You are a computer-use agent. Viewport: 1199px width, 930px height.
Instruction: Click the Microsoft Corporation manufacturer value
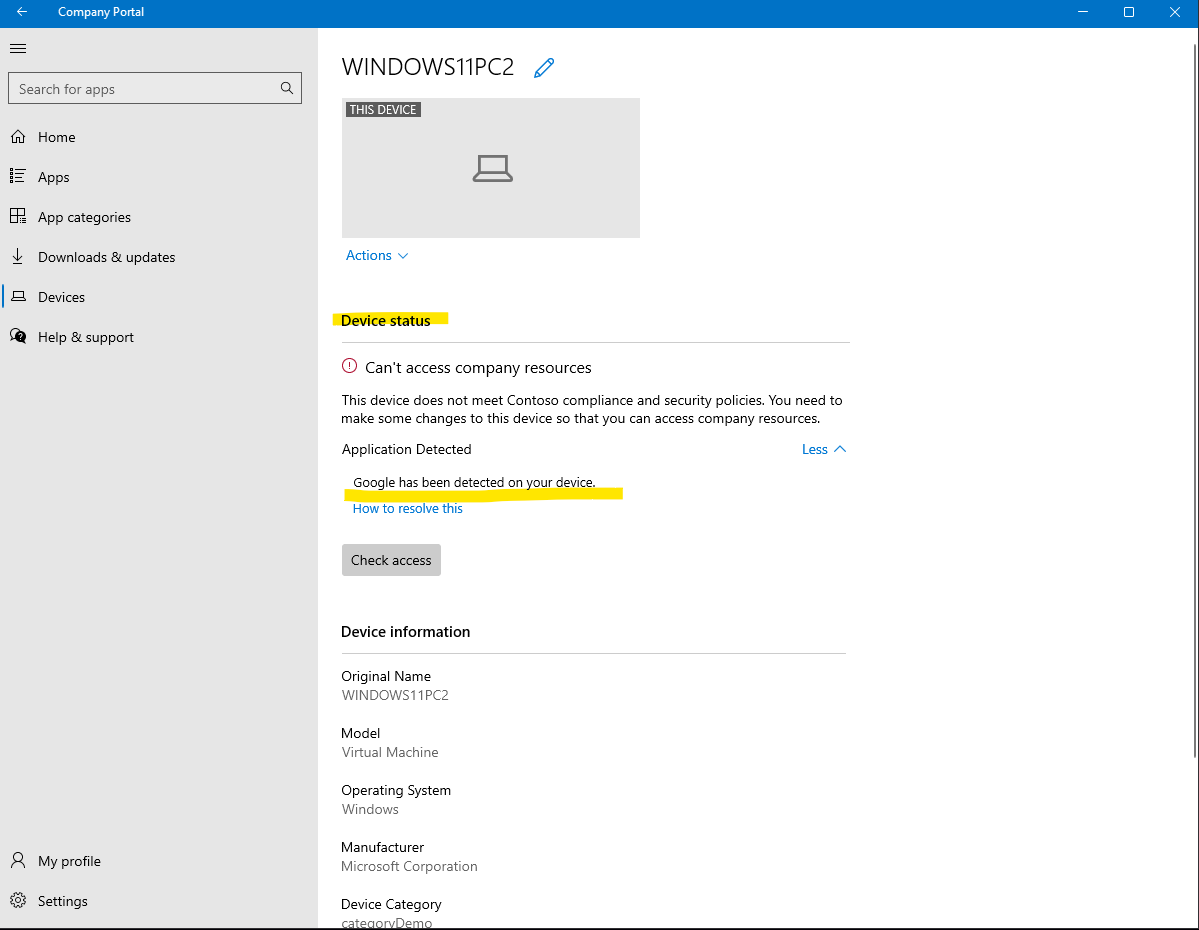point(409,867)
